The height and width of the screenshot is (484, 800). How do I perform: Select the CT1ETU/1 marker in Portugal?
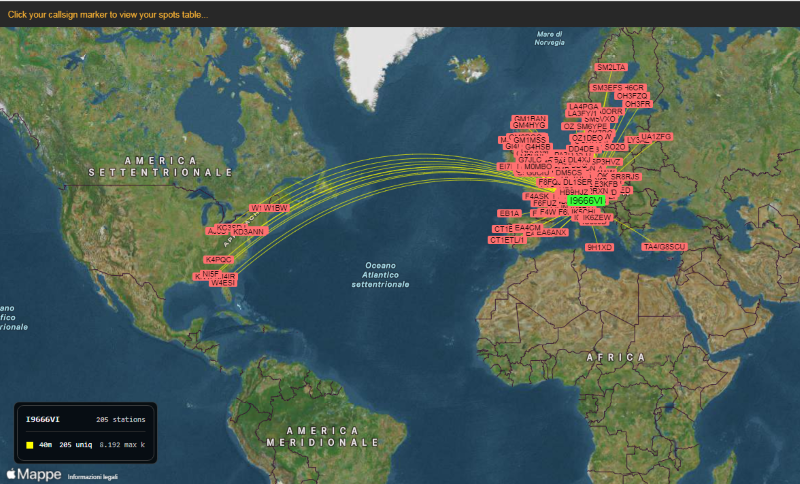pos(507,240)
